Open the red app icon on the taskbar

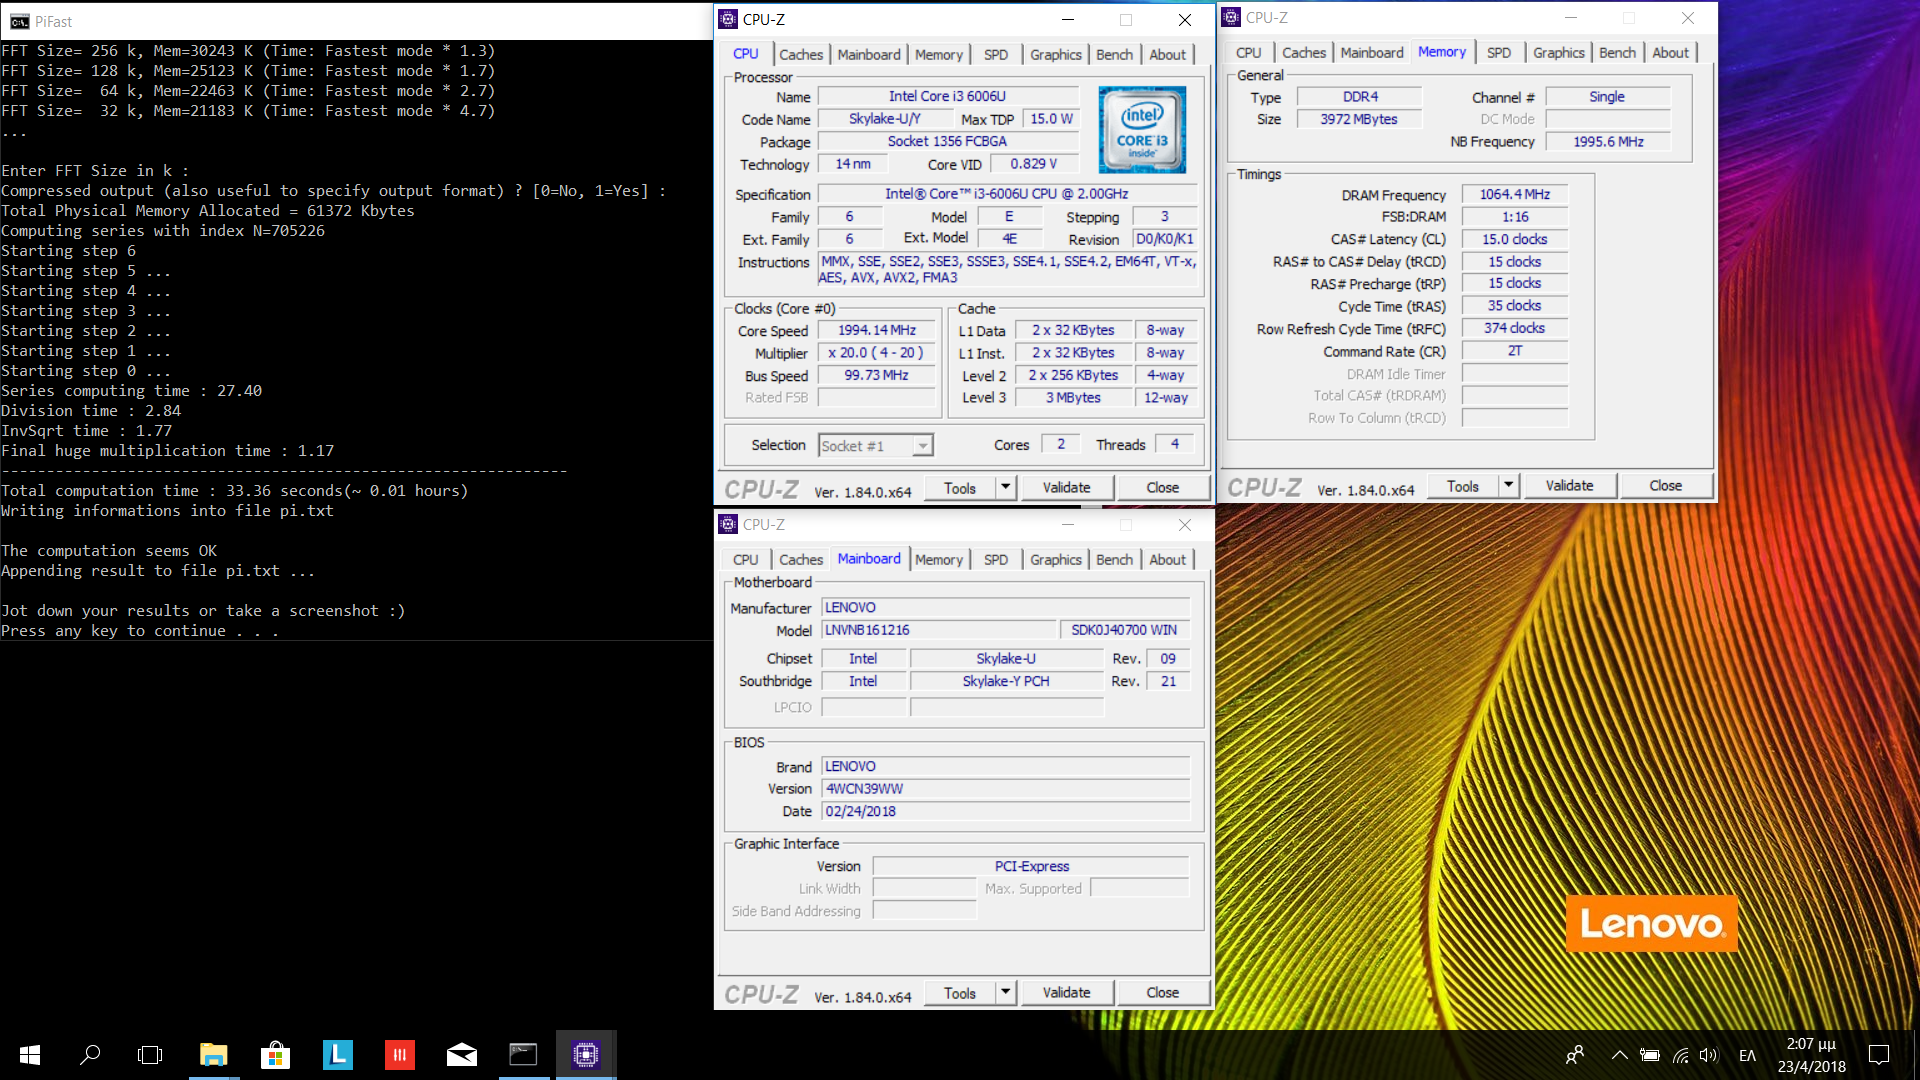coord(400,1055)
